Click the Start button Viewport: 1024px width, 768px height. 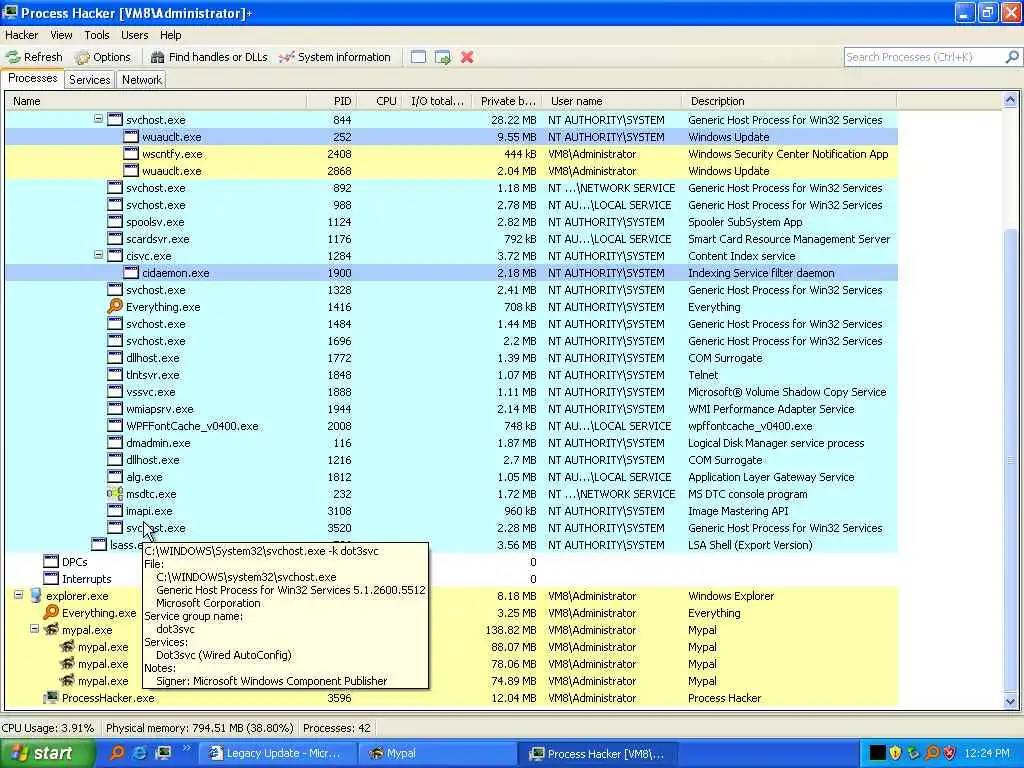point(46,753)
